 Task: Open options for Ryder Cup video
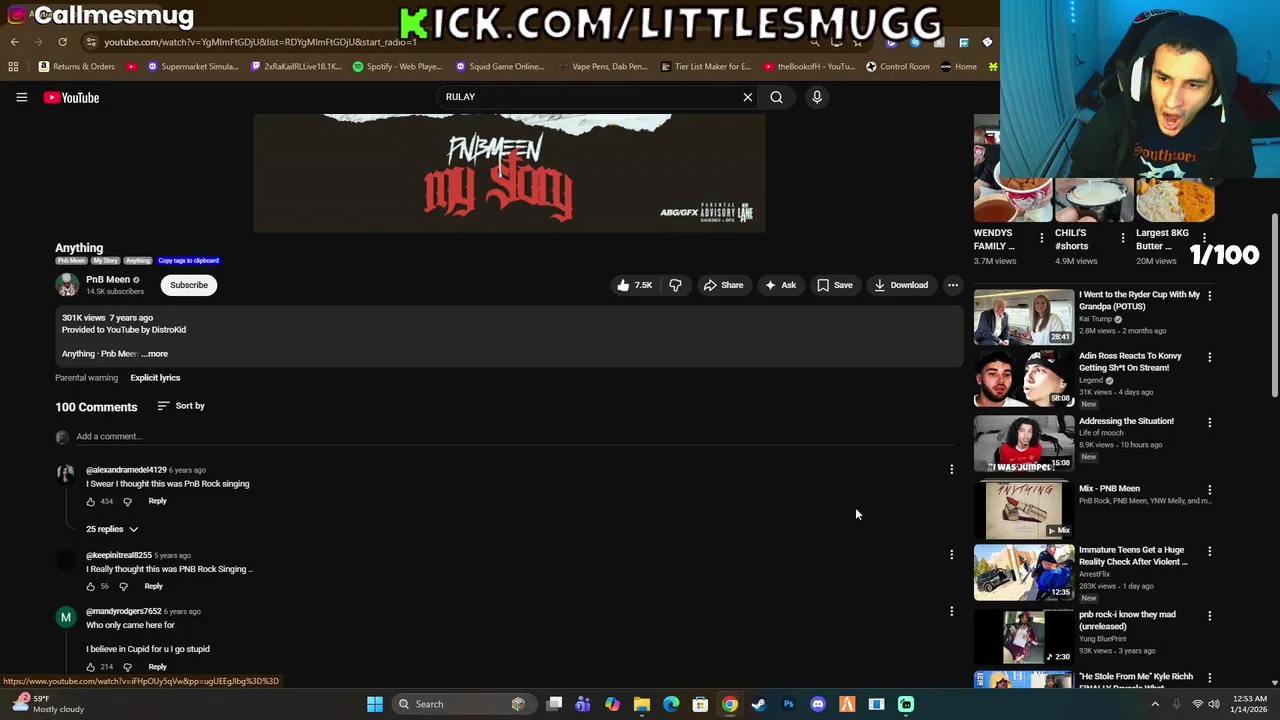[1209, 296]
